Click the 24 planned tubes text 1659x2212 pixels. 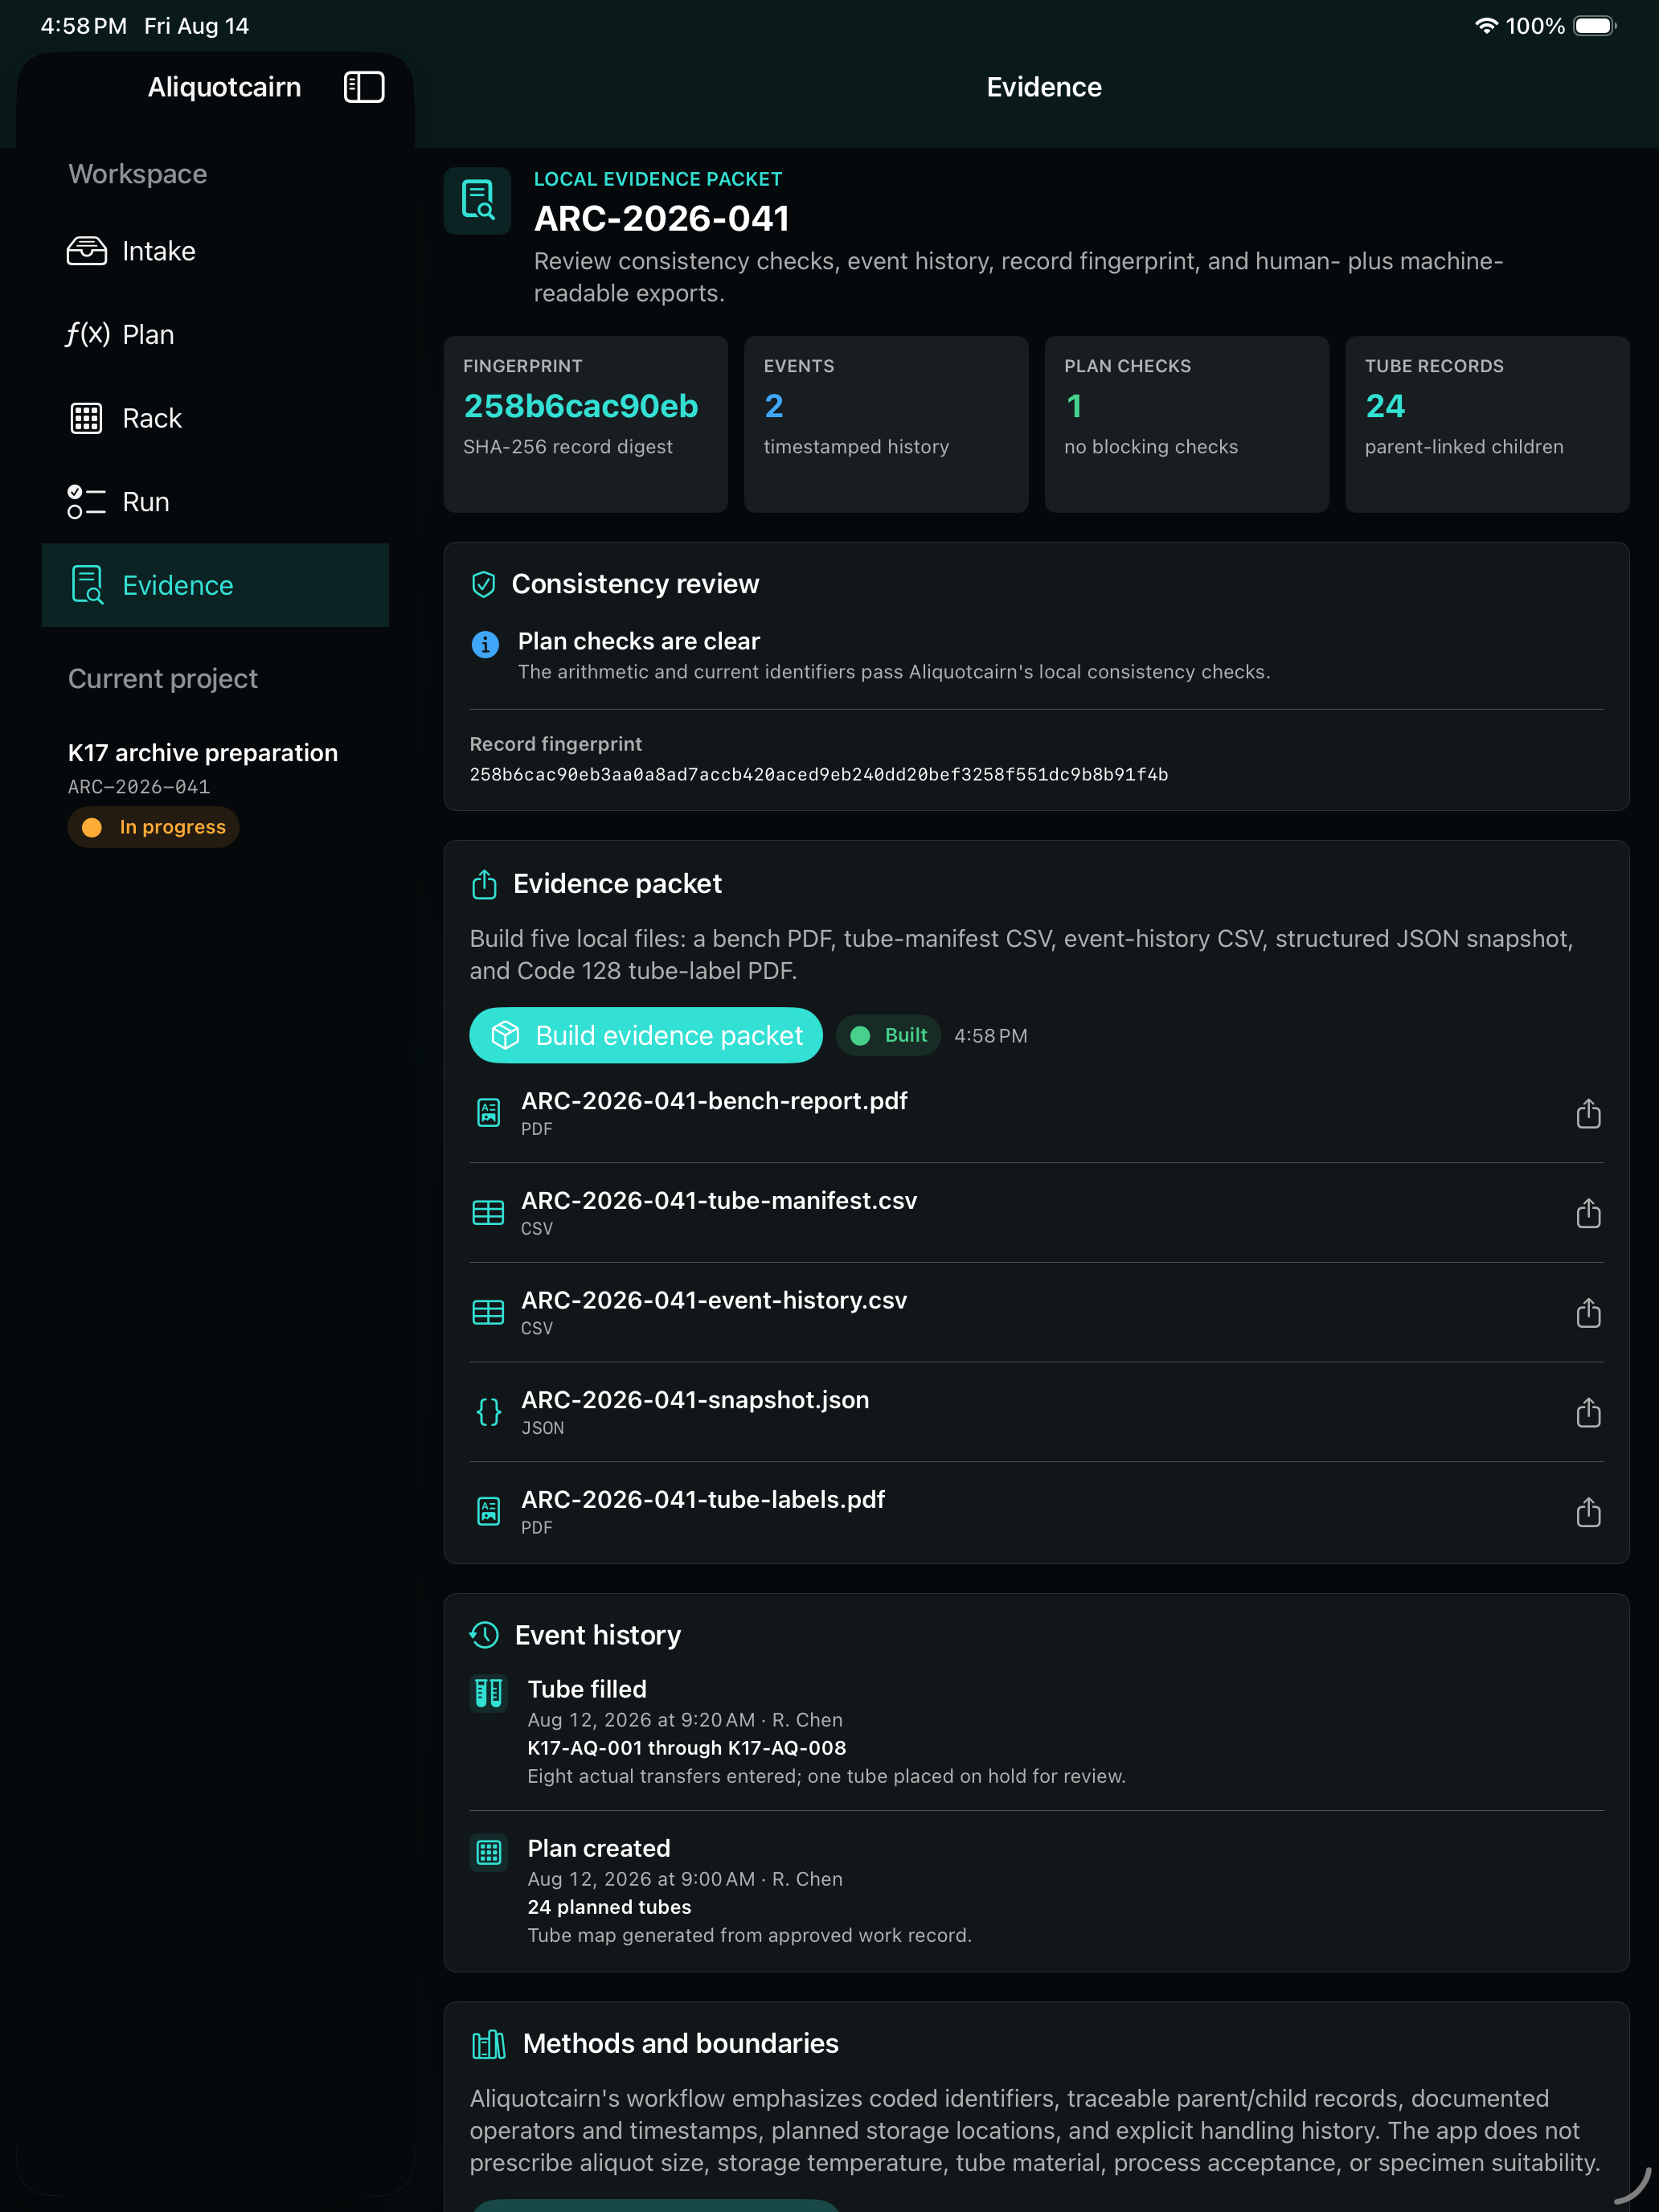pos(609,1907)
